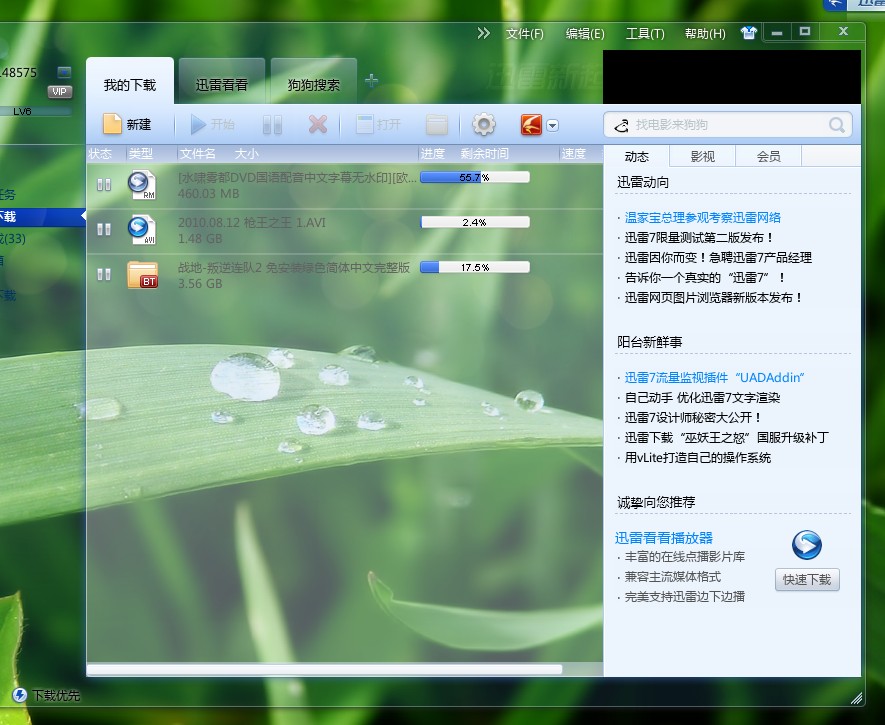The height and width of the screenshot is (725, 885).
Task: Click the toolbar pause icon
Action: pos(272,125)
